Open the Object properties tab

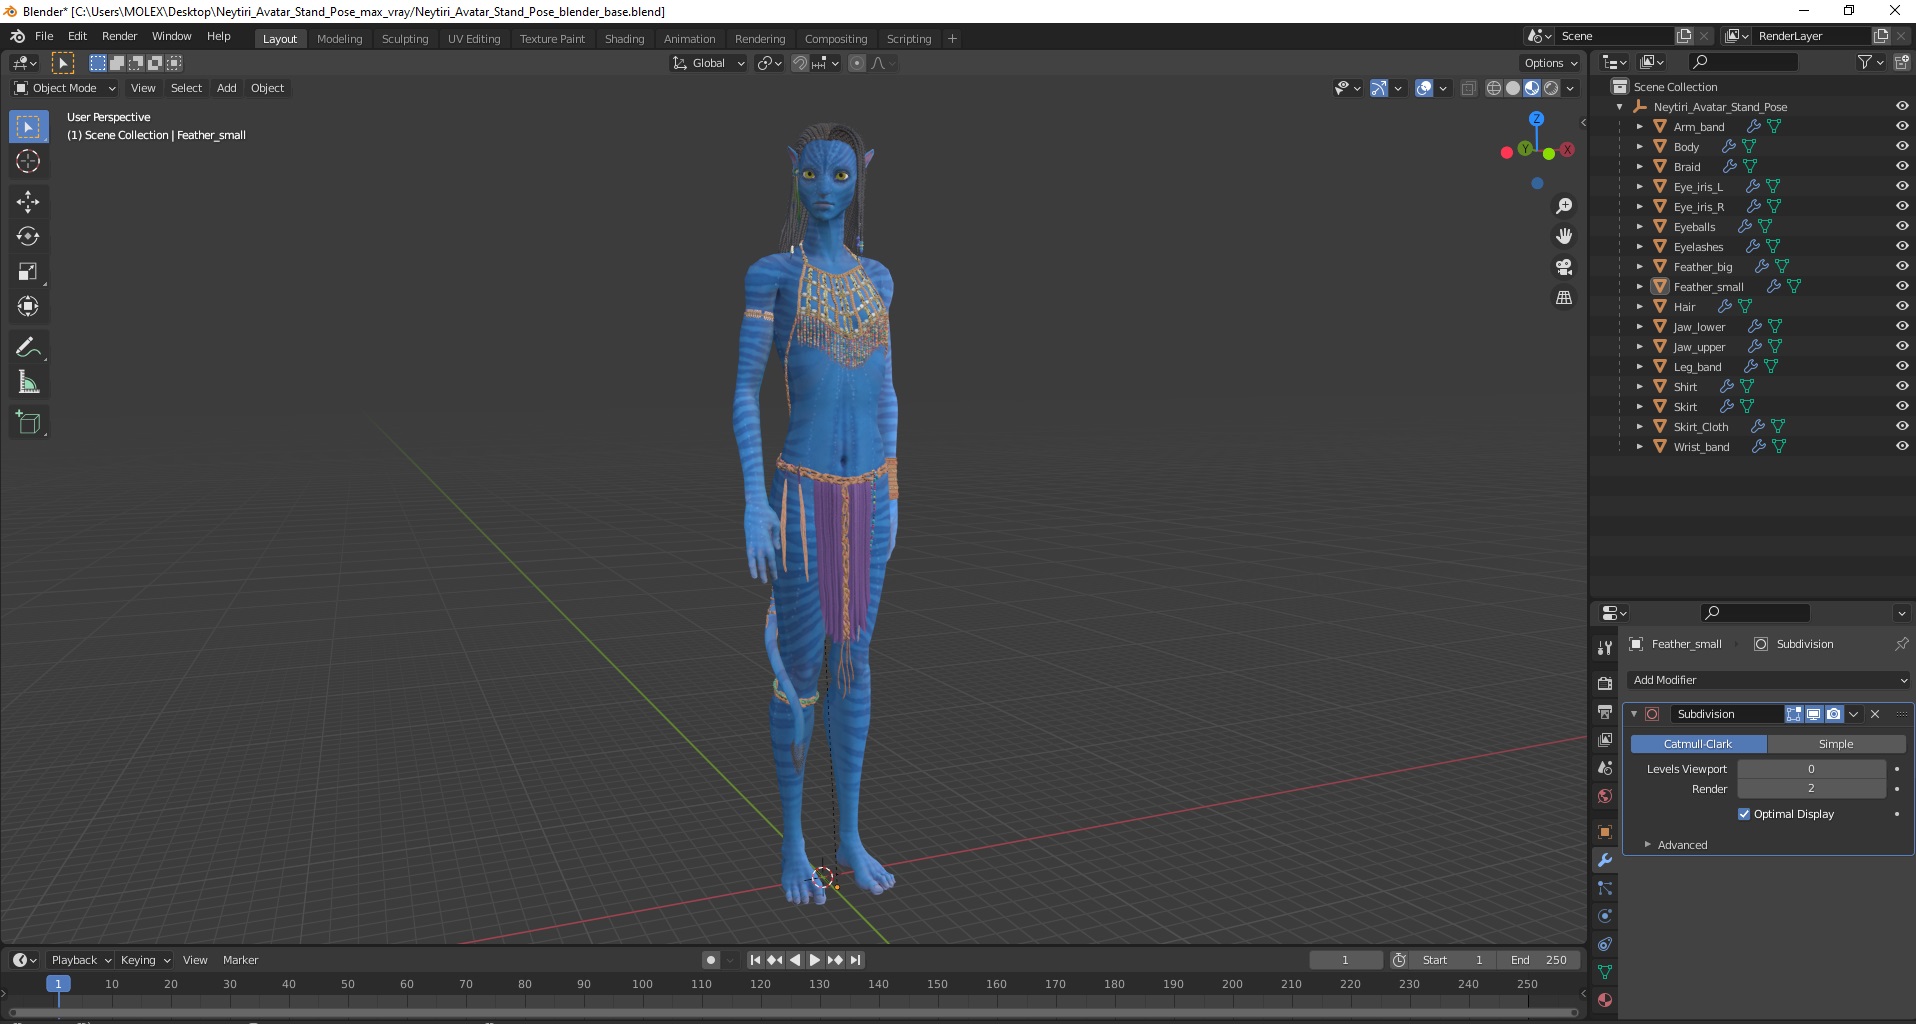pyautogui.click(x=1605, y=832)
